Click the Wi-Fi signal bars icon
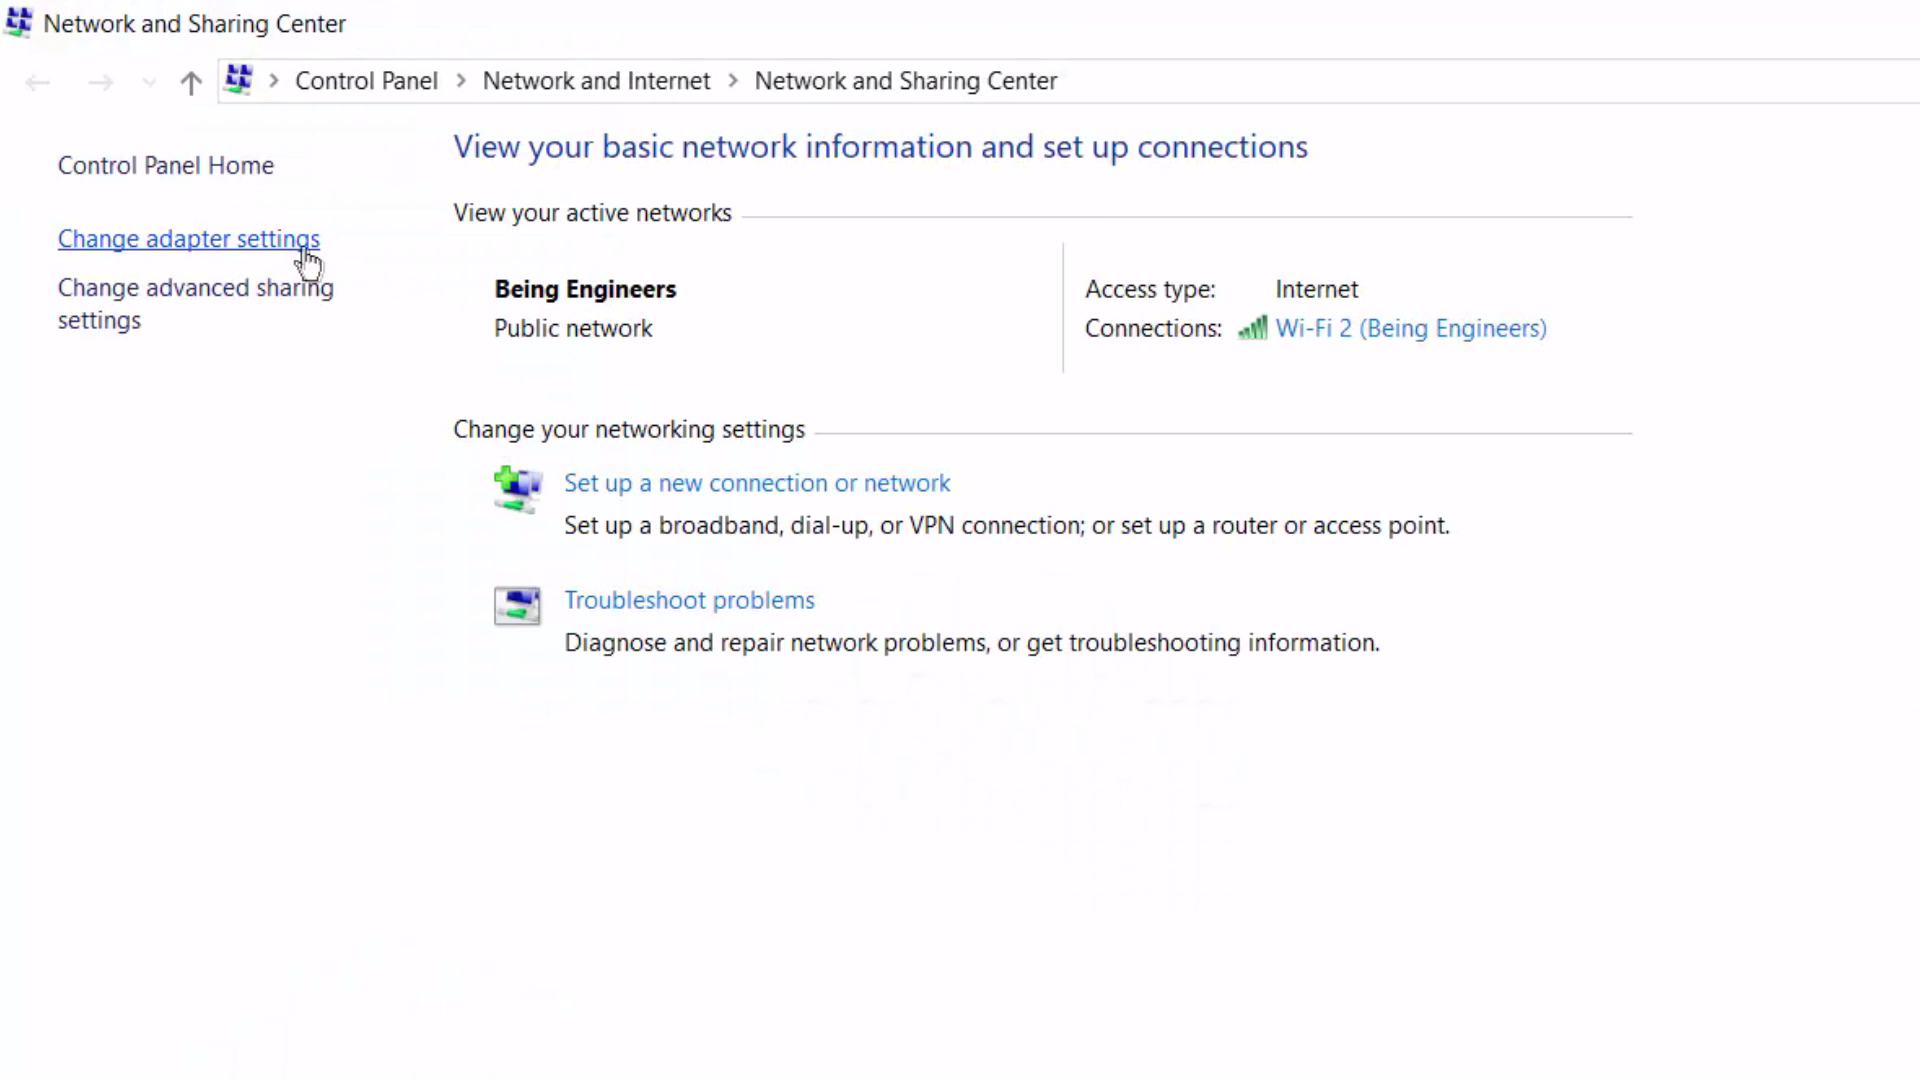Image resolution: width=1920 pixels, height=1080 pixels. tap(1252, 328)
